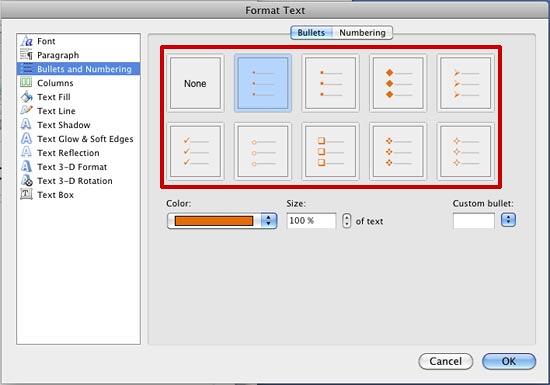
Task: Click the Cancel button
Action: pyautogui.click(x=445, y=361)
